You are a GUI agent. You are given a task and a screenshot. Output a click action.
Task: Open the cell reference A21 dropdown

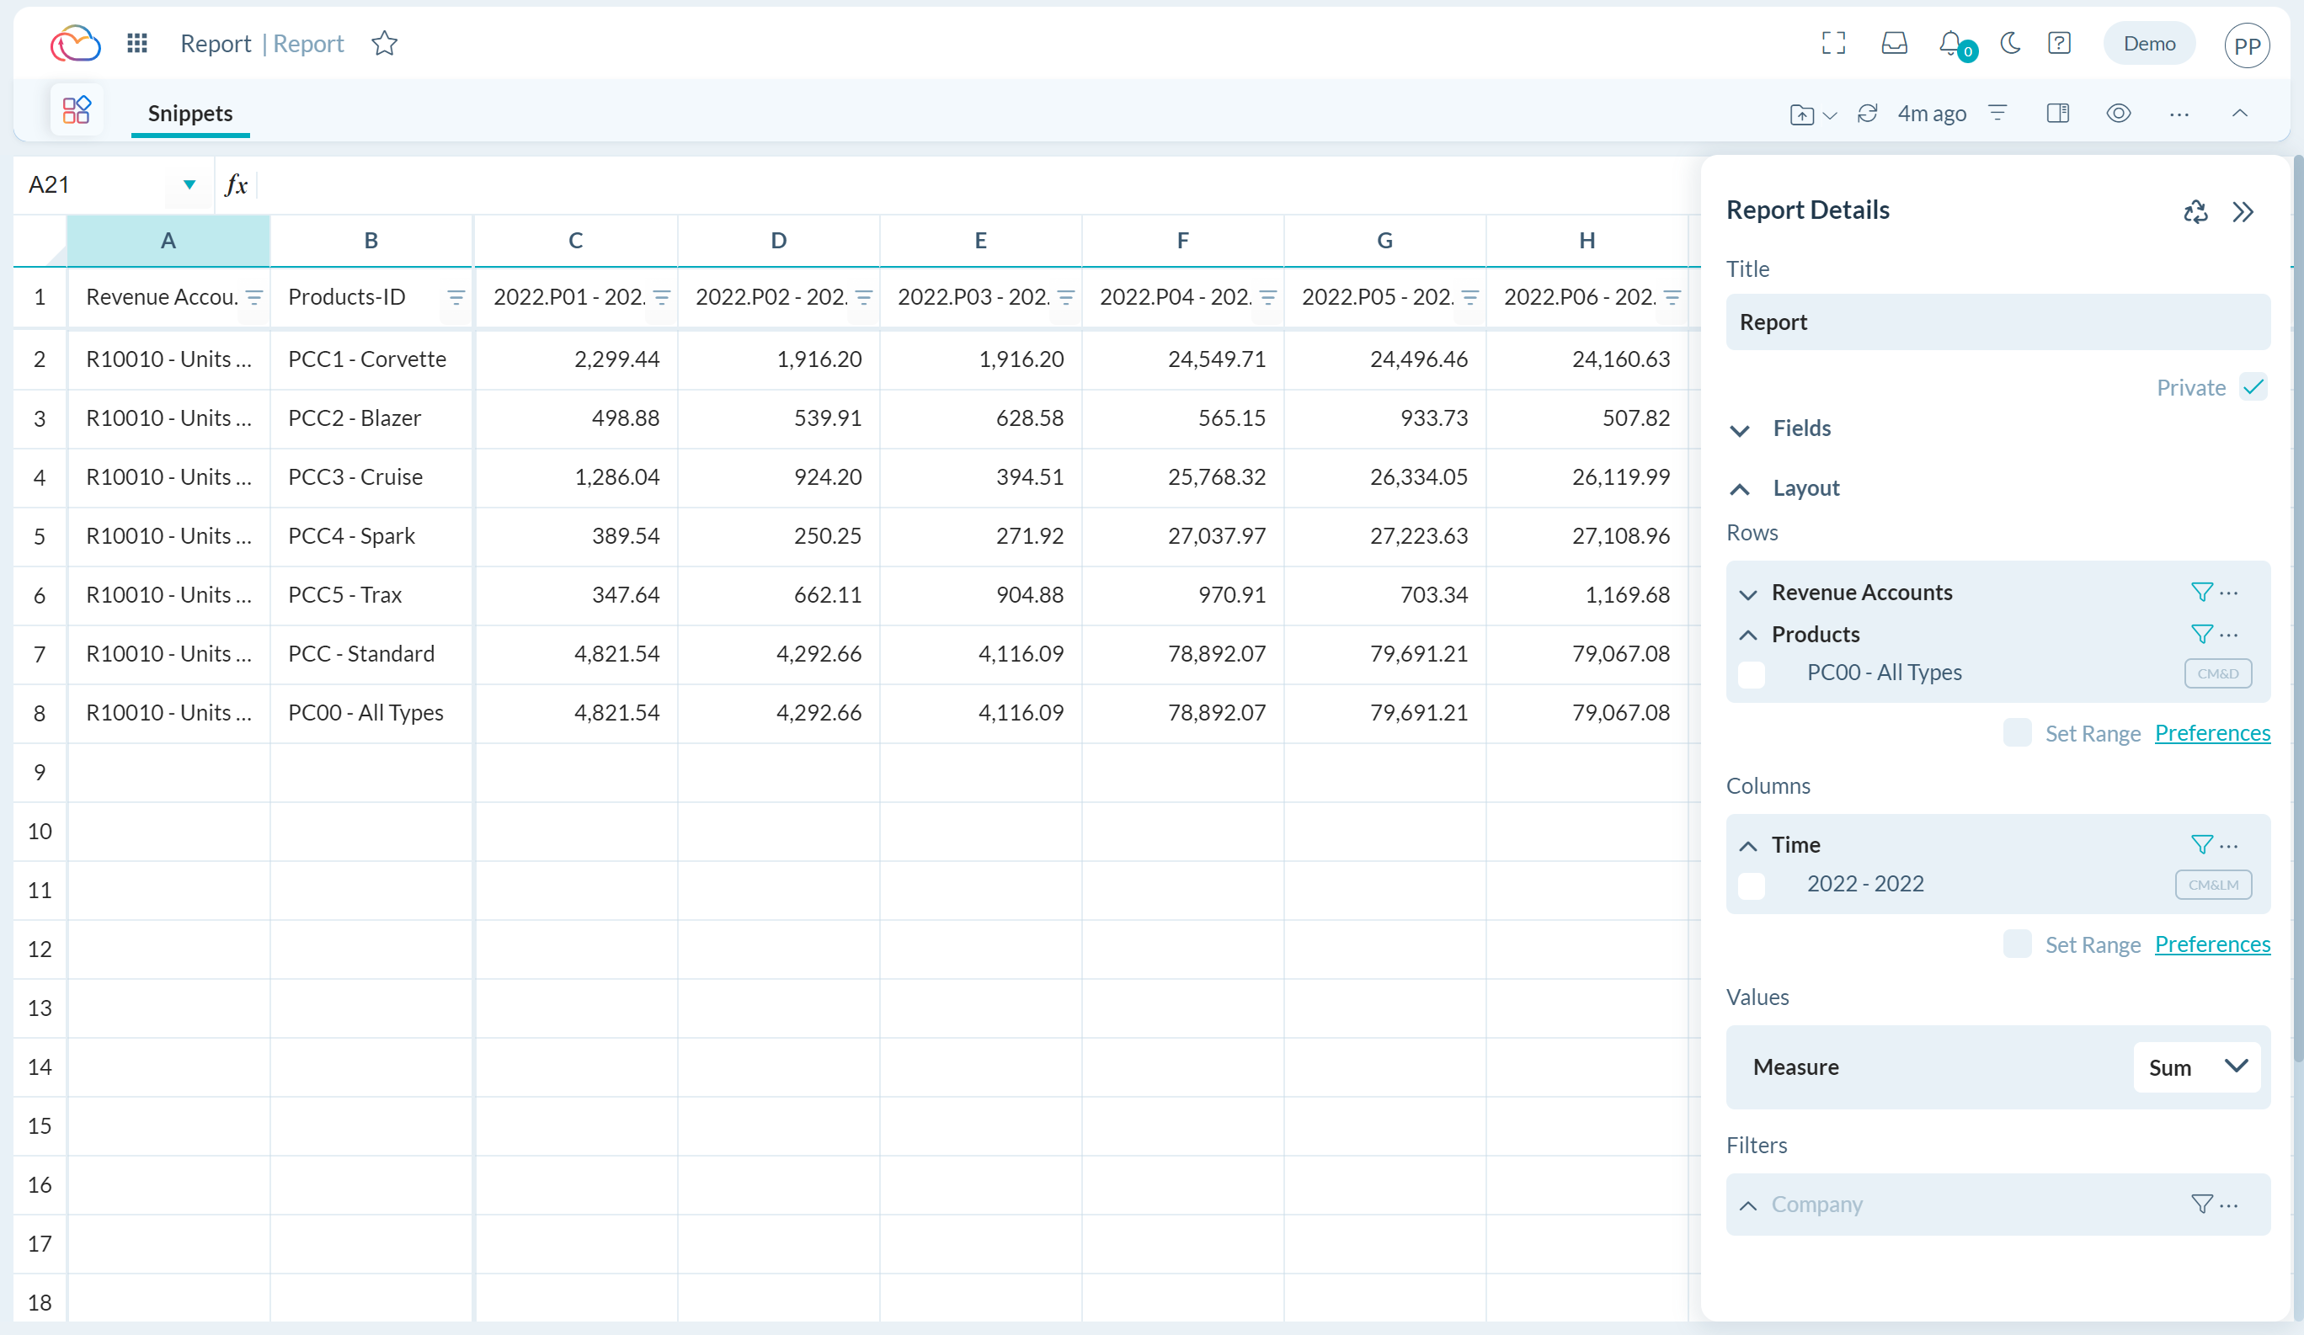pyautogui.click(x=189, y=185)
